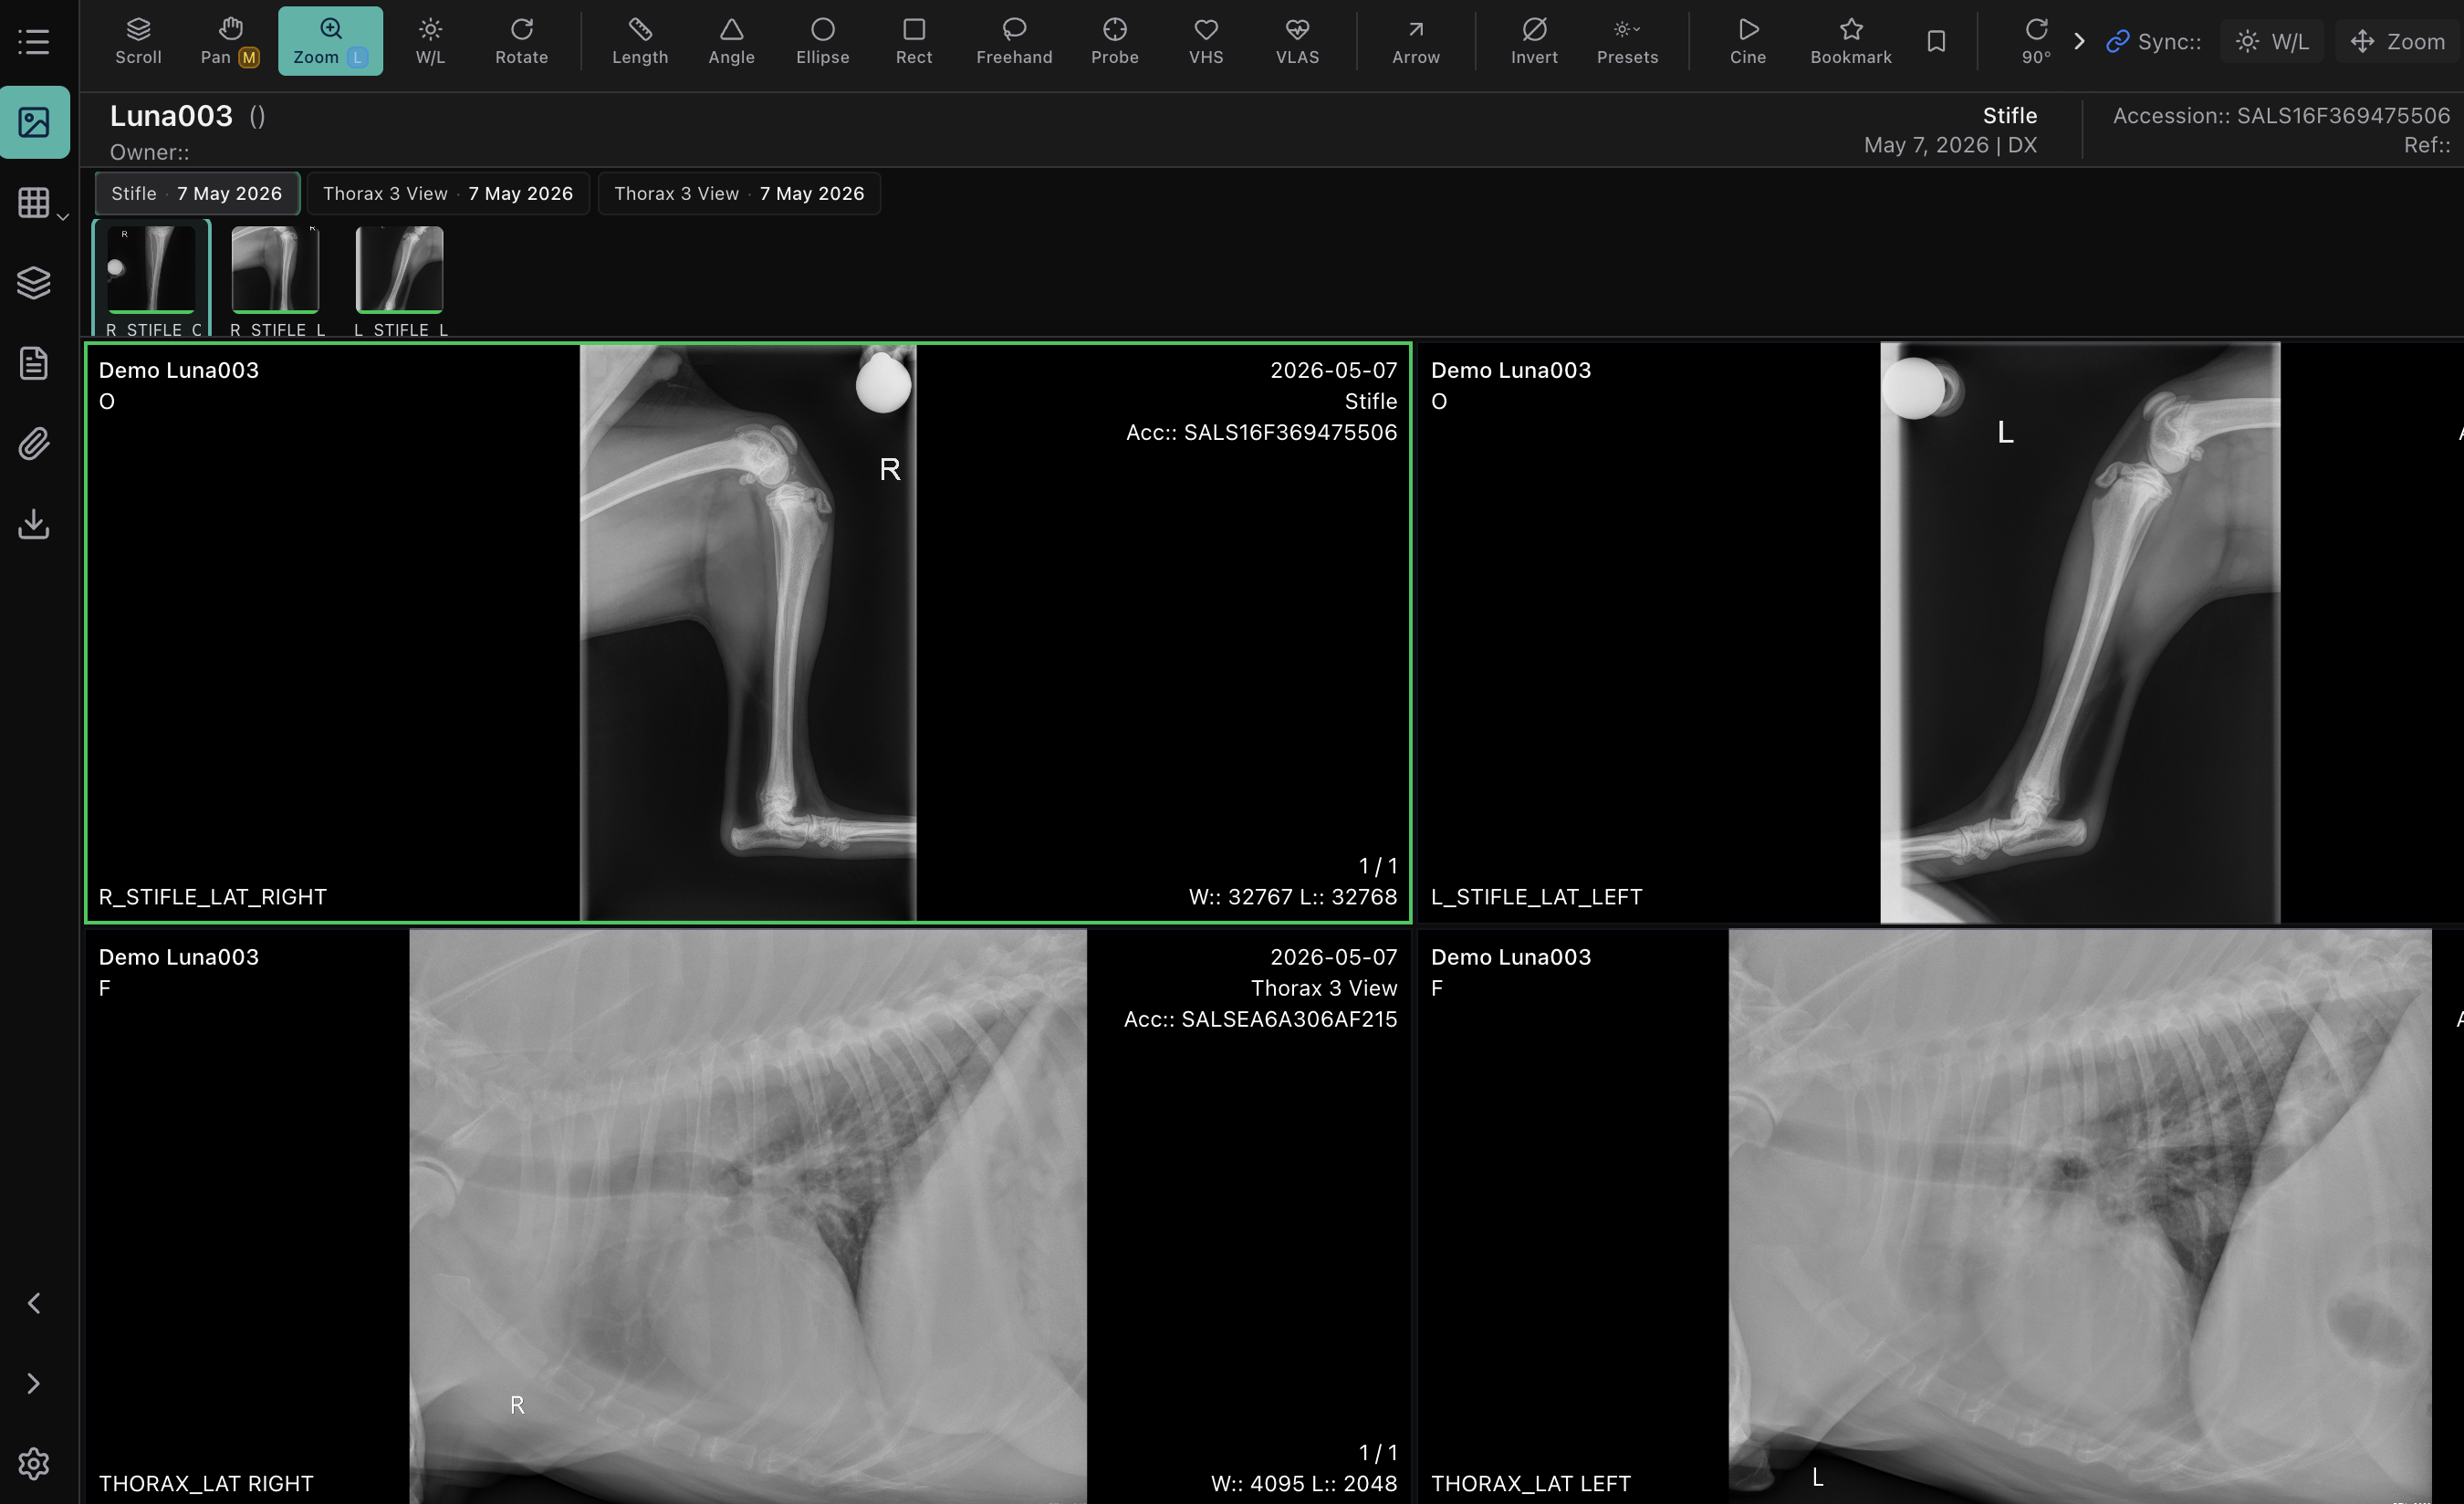The image size is (2464, 1504).
Task: Select the Angle measurement tool
Action: (731, 41)
